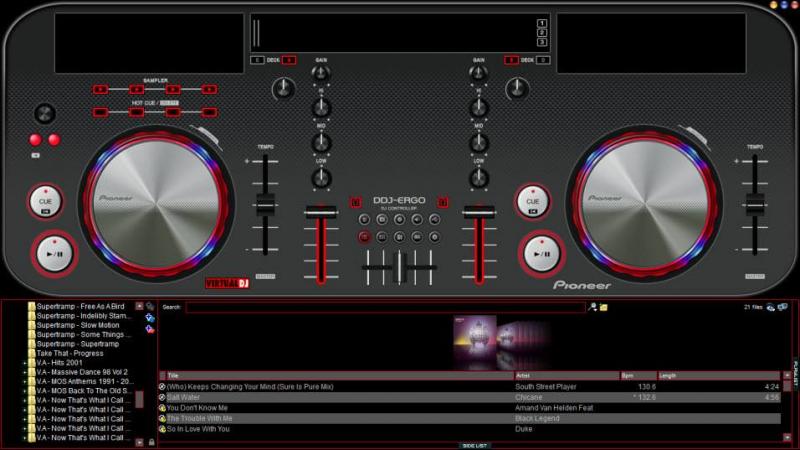The height and width of the screenshot is (450, 800).
Task: Select panel button 3 in top display
Action: [x=542, y=42]
